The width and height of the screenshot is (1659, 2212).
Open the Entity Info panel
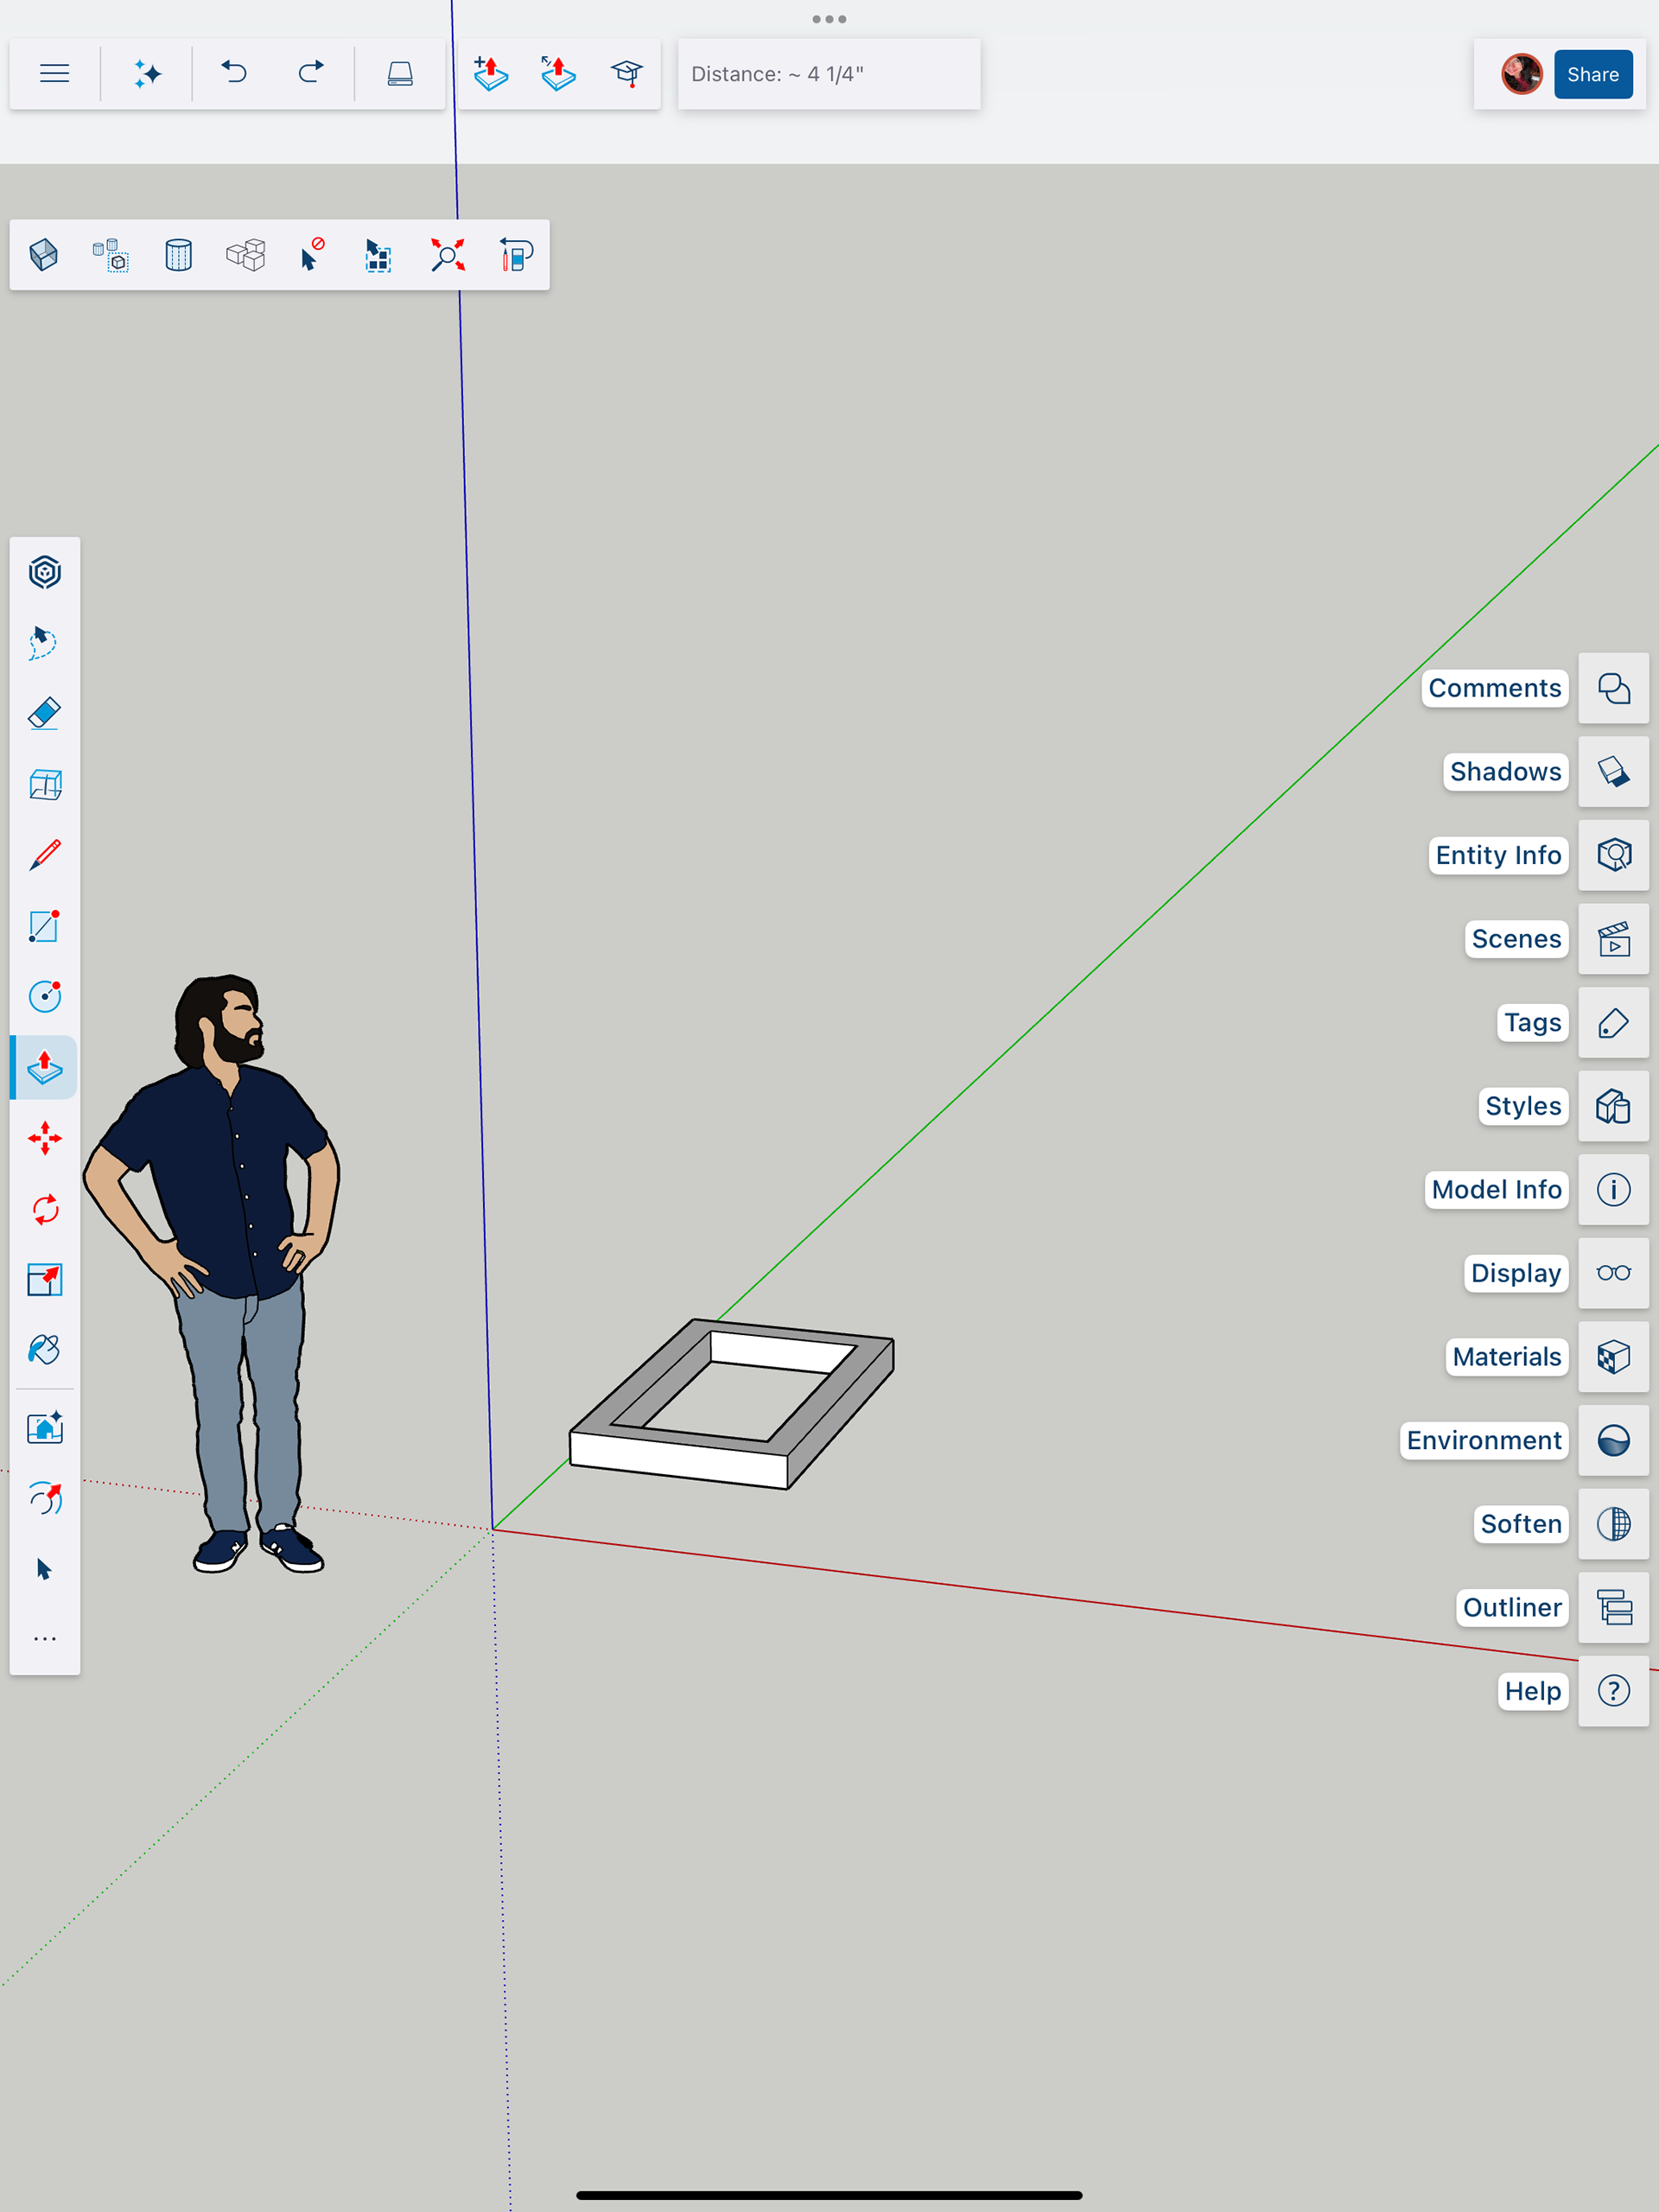pos(1612,855)
